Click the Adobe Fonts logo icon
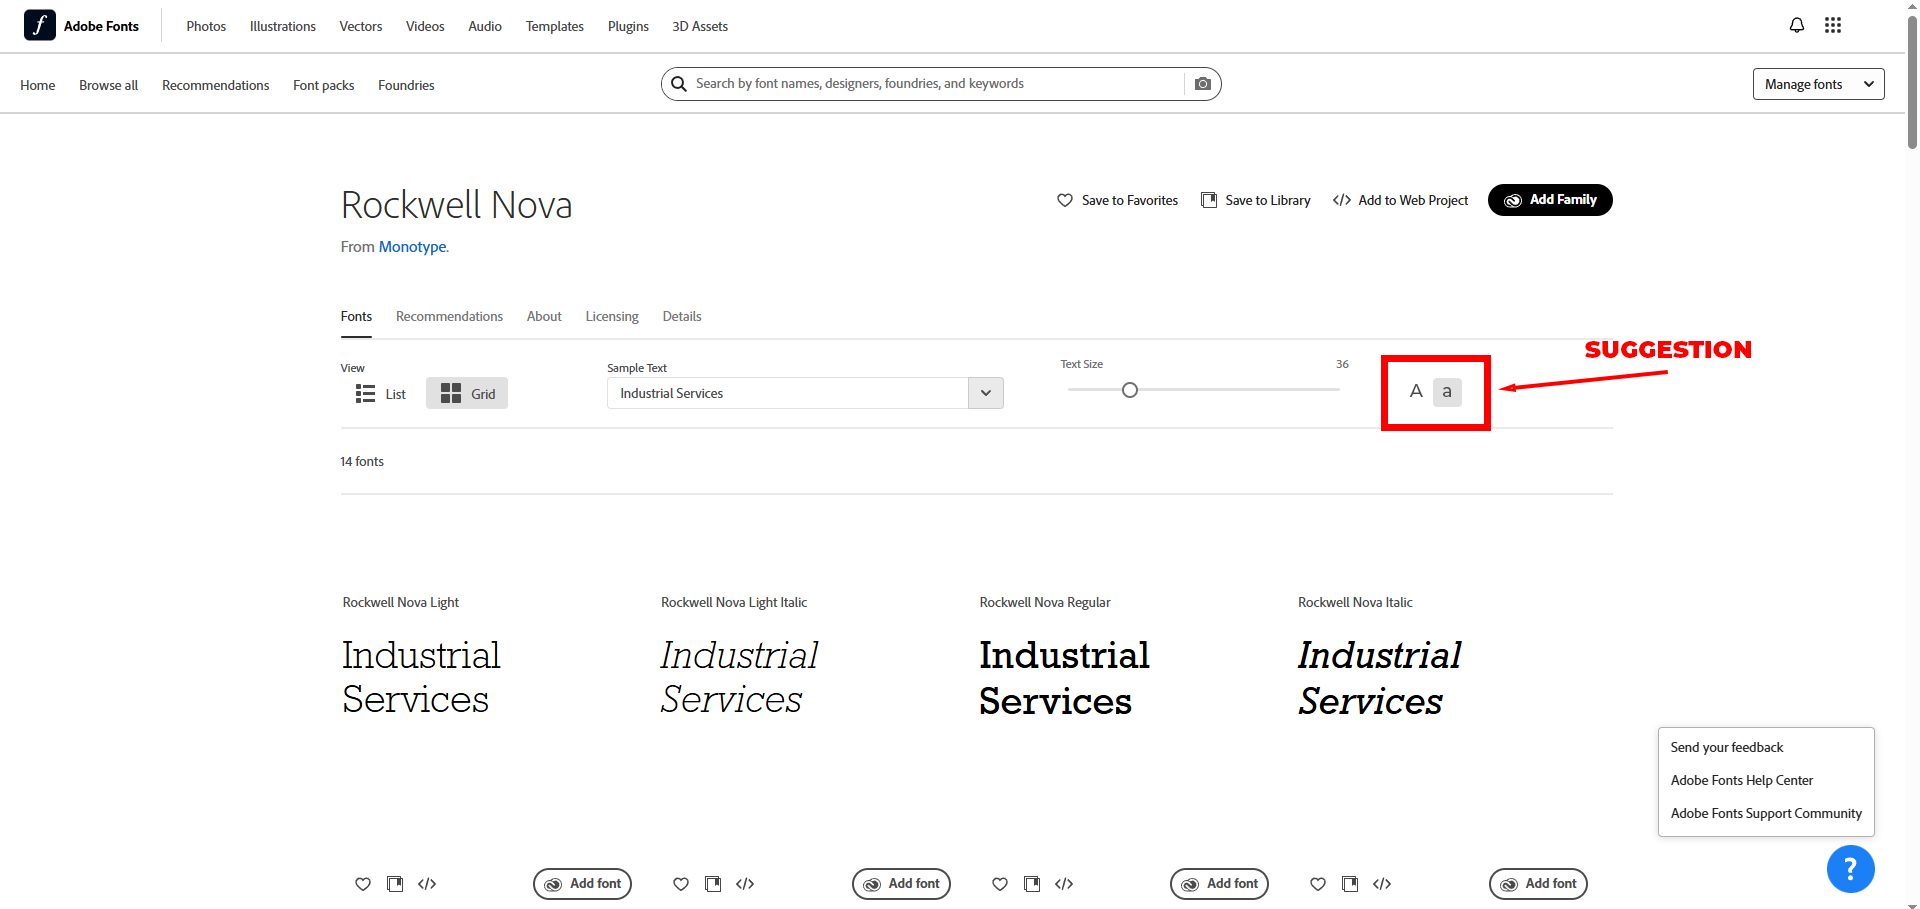This screenshot has width=1920, height=909. pyautogui.click(x=40, y=25)
